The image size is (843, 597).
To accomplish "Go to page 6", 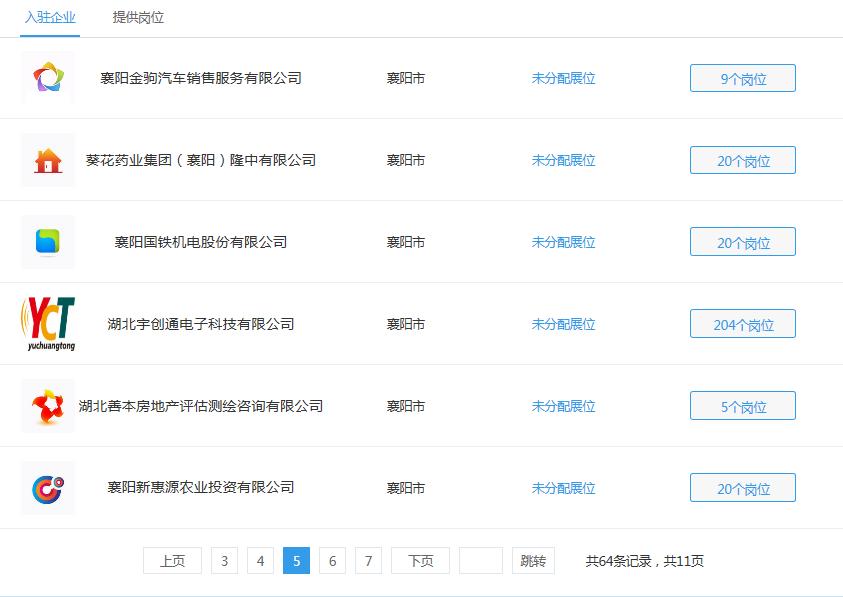I will [x=332, y=561].
